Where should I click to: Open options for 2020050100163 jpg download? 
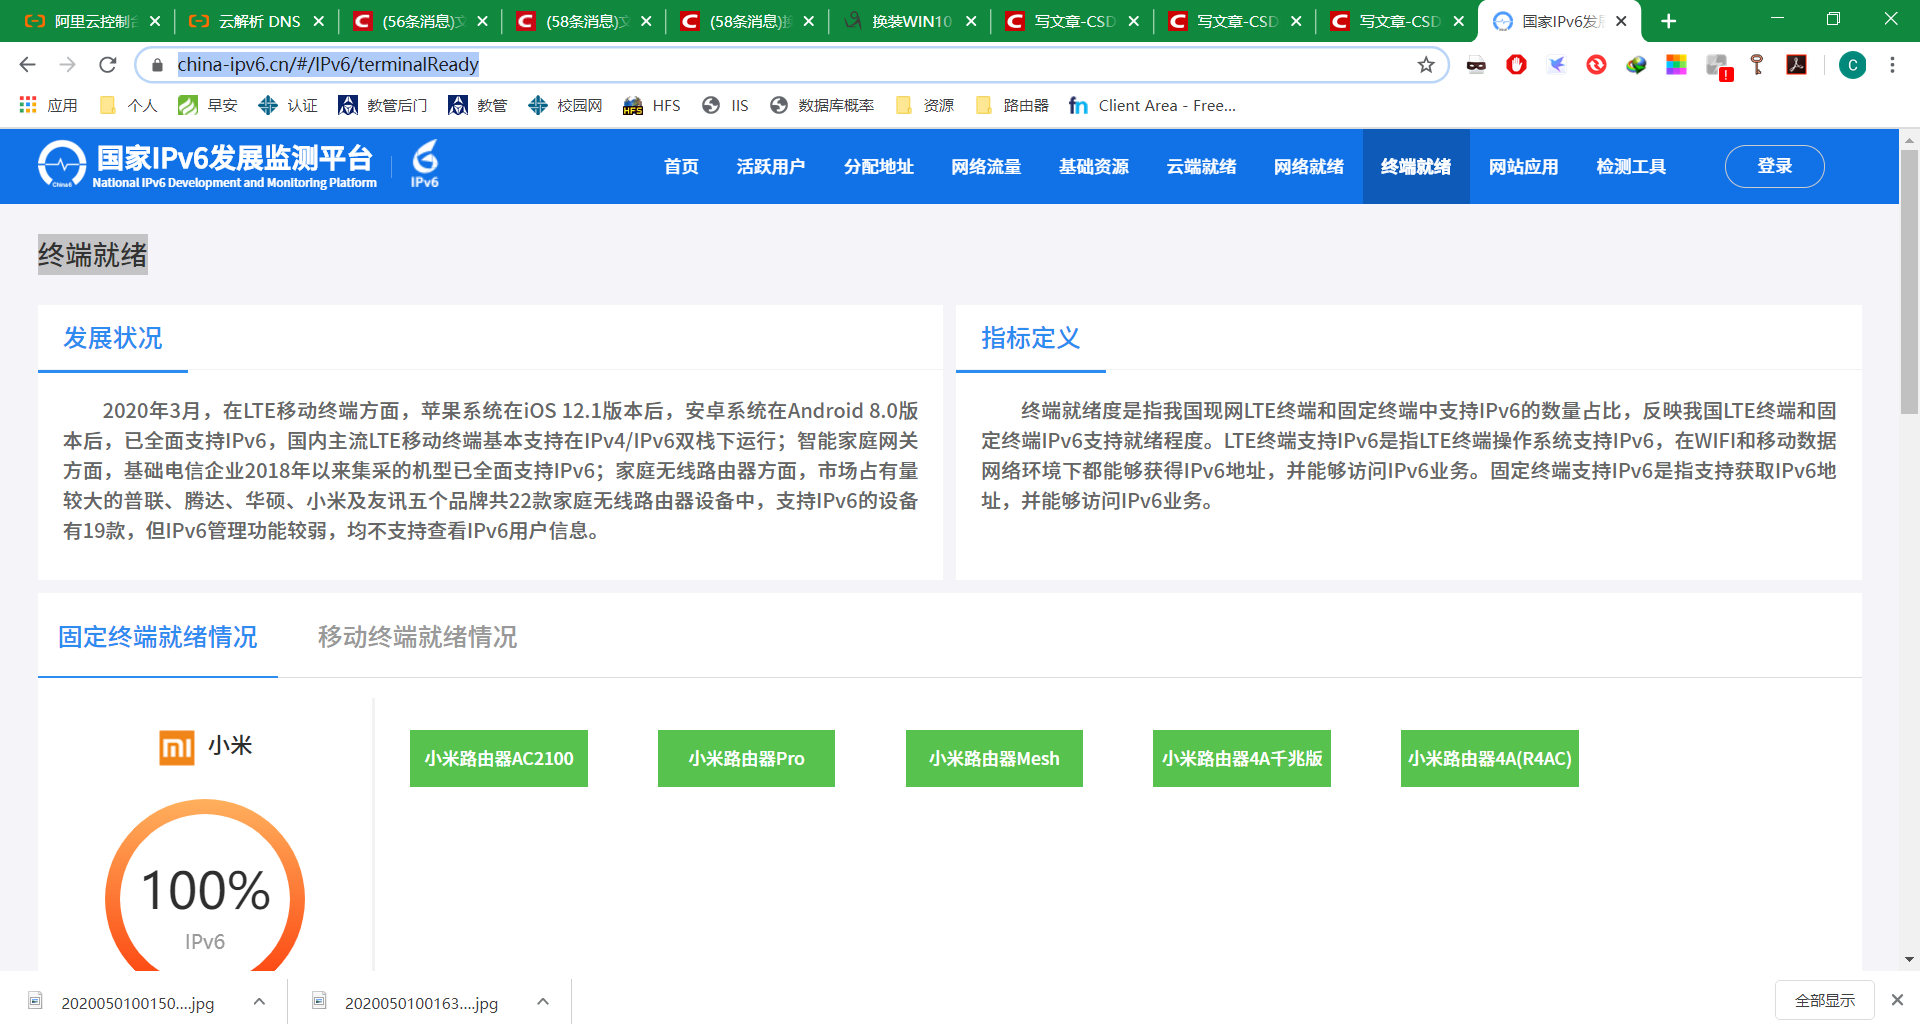point(543,1001)
